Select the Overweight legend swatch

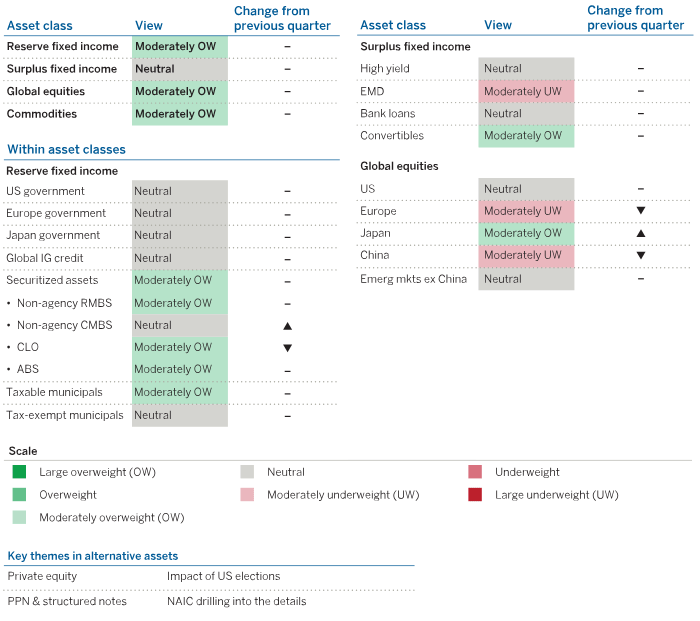(19, 495)
